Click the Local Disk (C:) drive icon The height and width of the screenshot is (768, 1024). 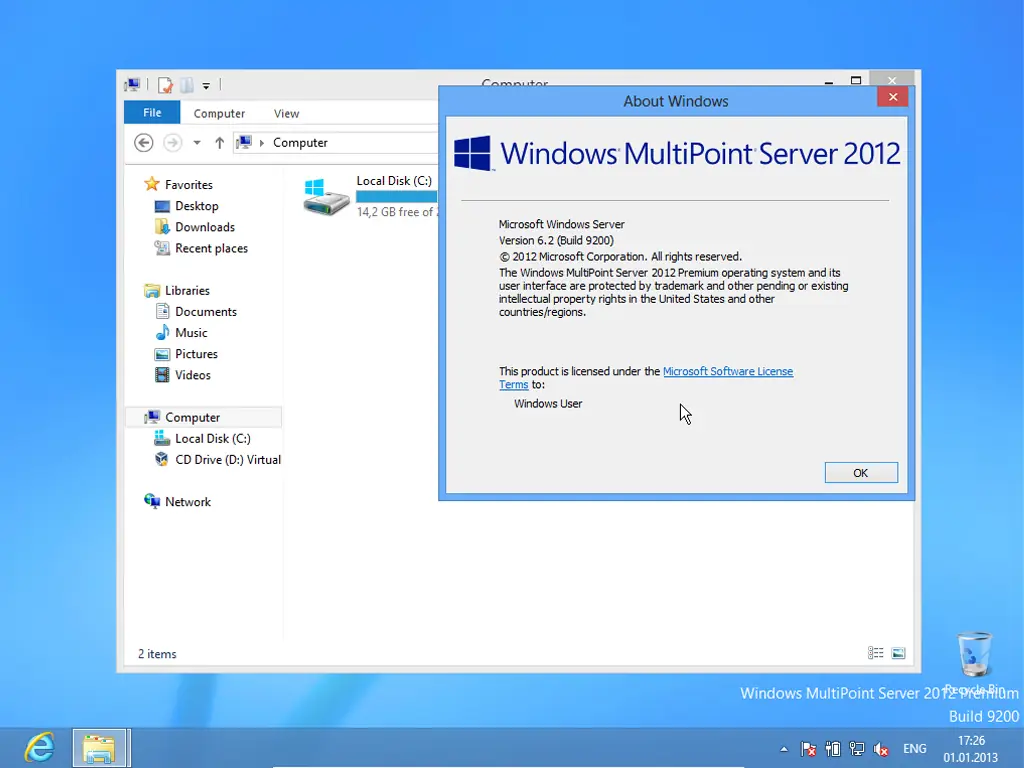pyautogui.click(x=326, y=197)
